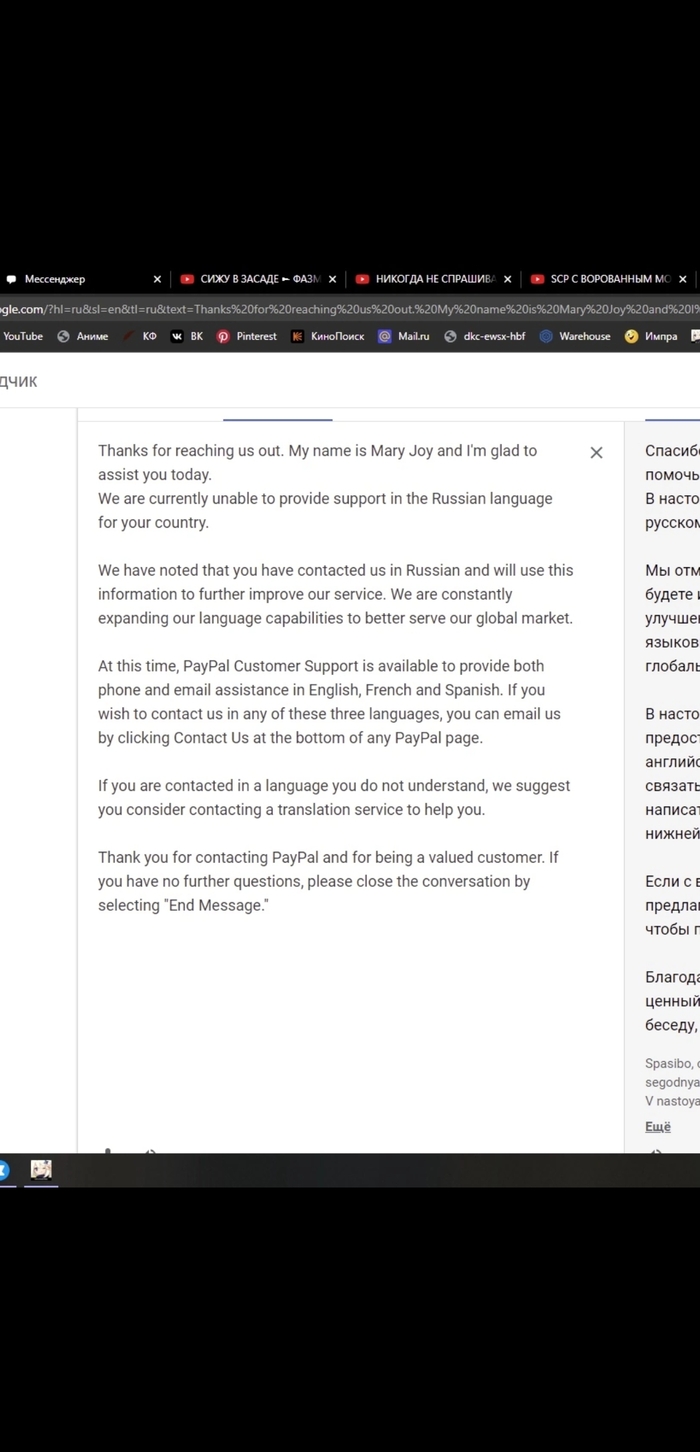The image size is (700, 1452).
Task: Expand transliteration with the Ещё link
Action: click(657, 1126)
